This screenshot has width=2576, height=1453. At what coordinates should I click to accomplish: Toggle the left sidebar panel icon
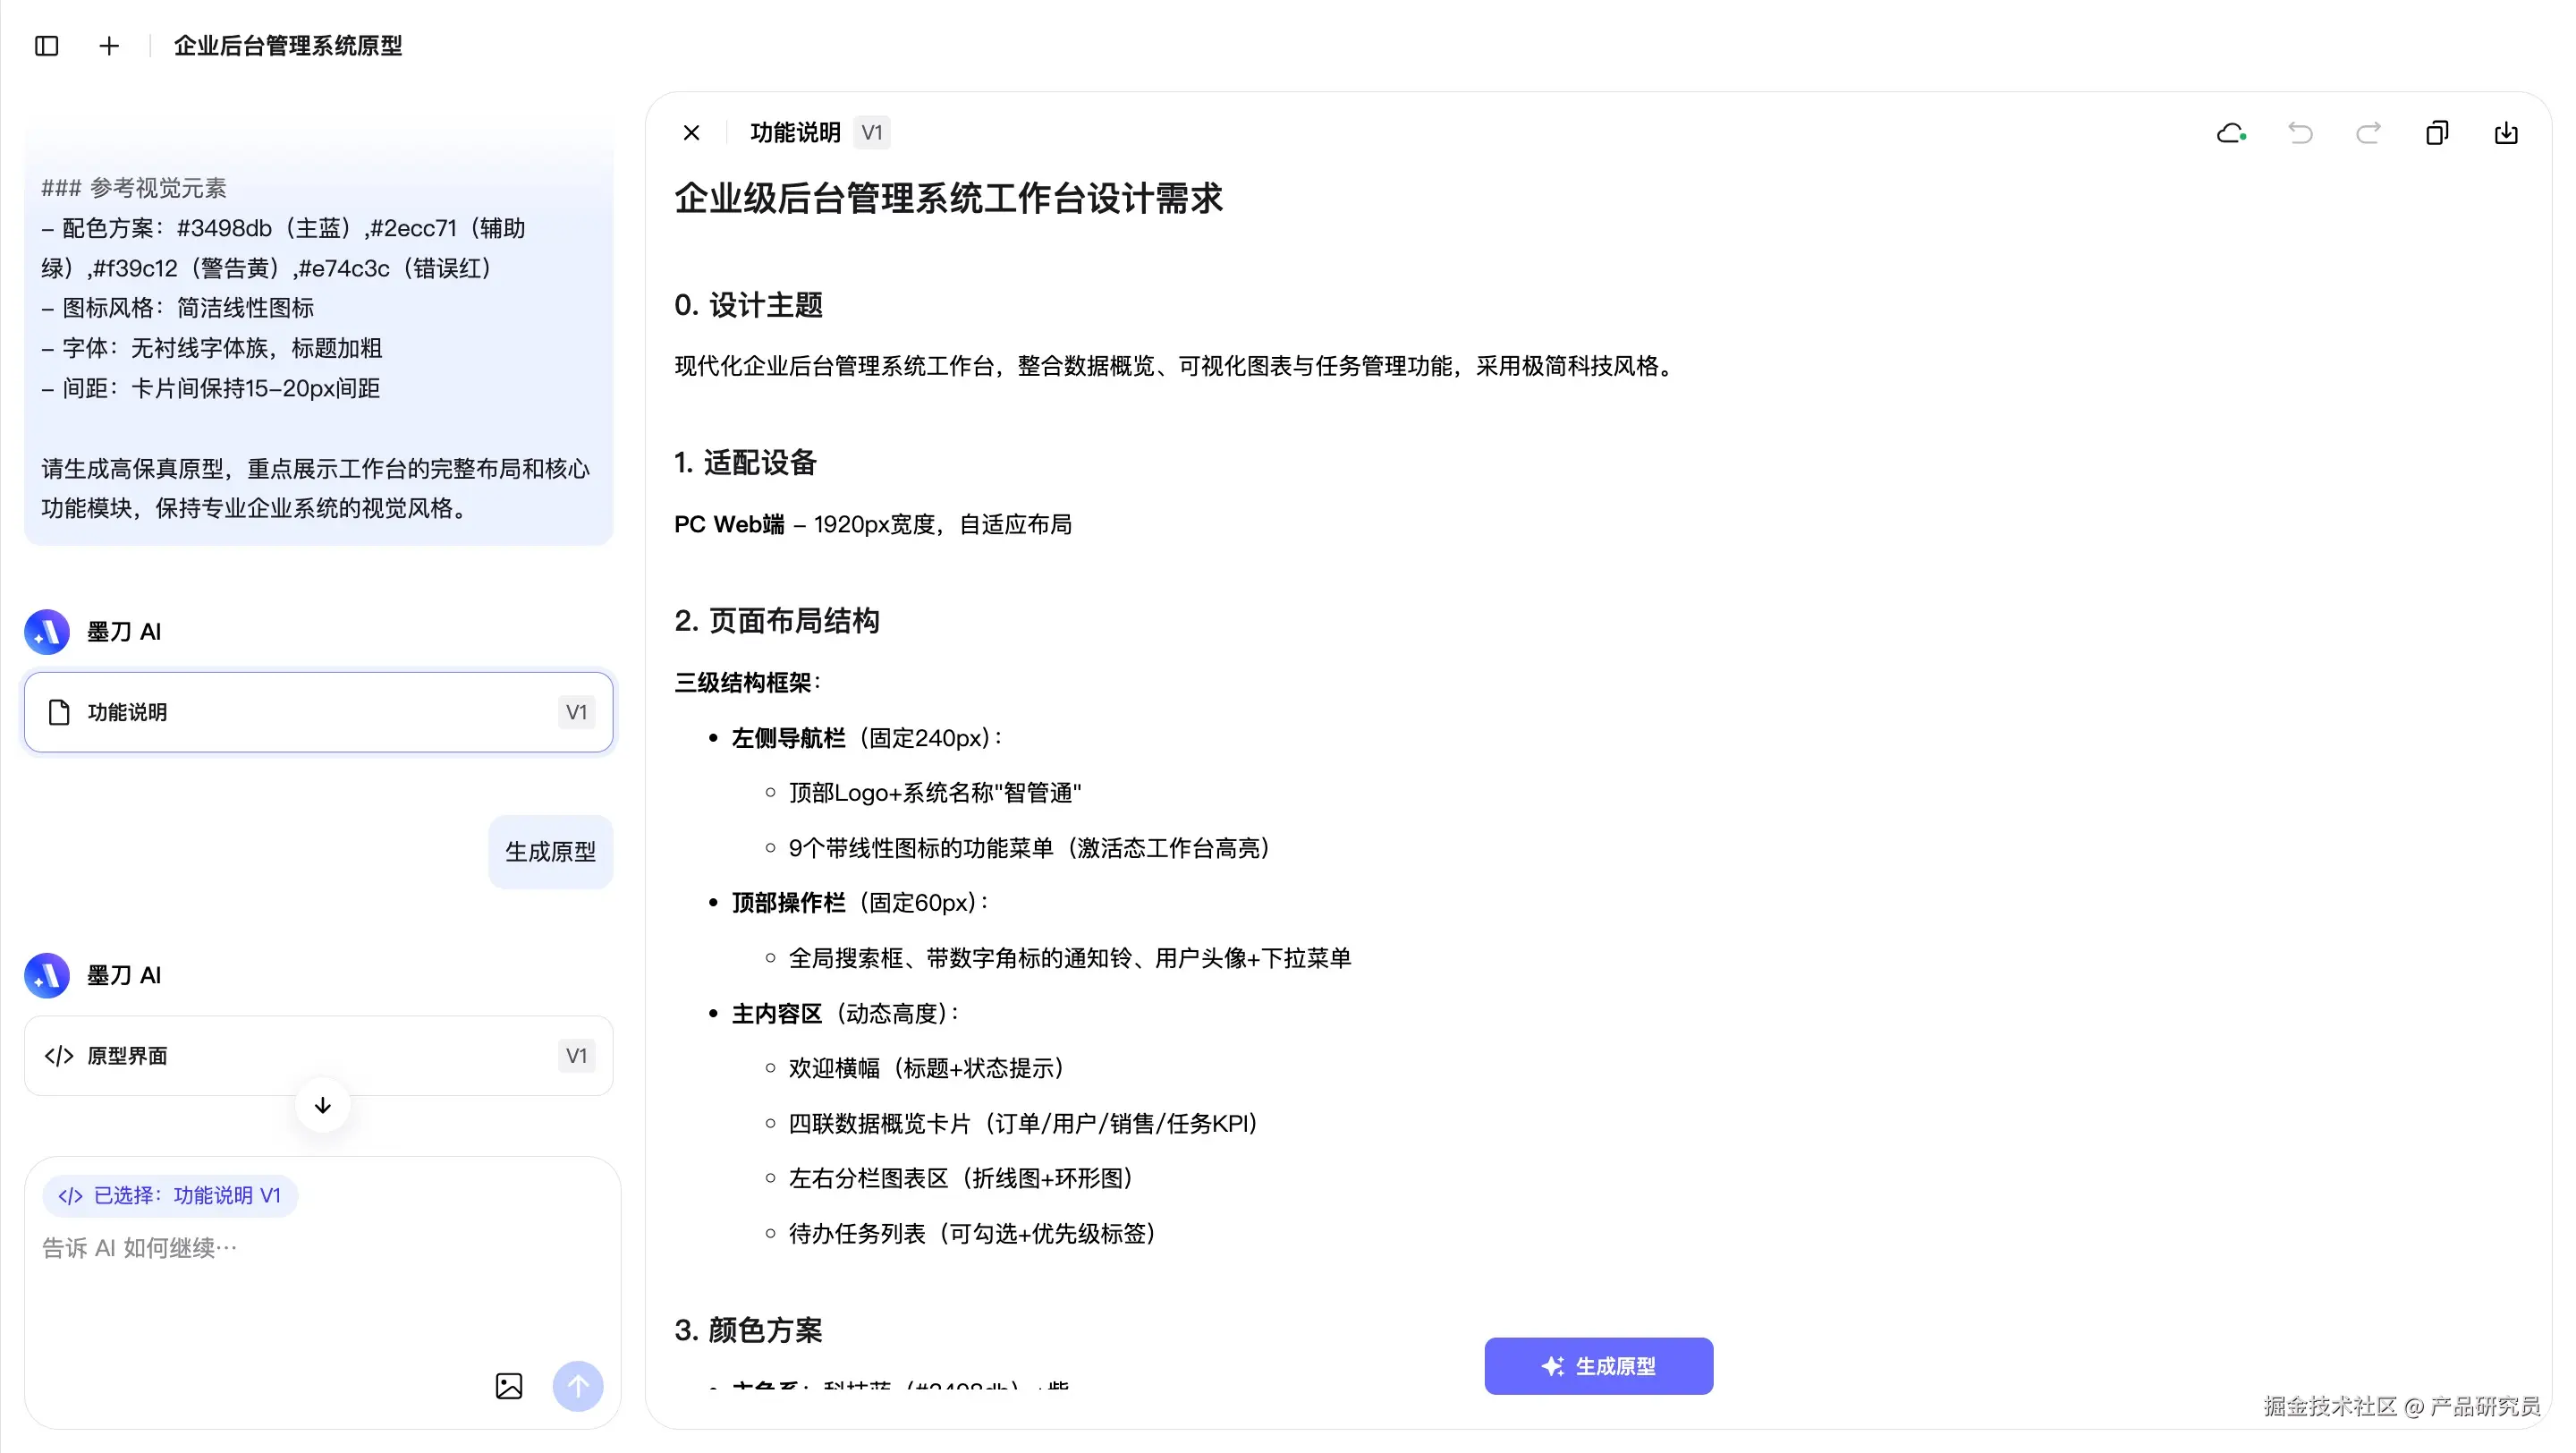click(46, 46)
